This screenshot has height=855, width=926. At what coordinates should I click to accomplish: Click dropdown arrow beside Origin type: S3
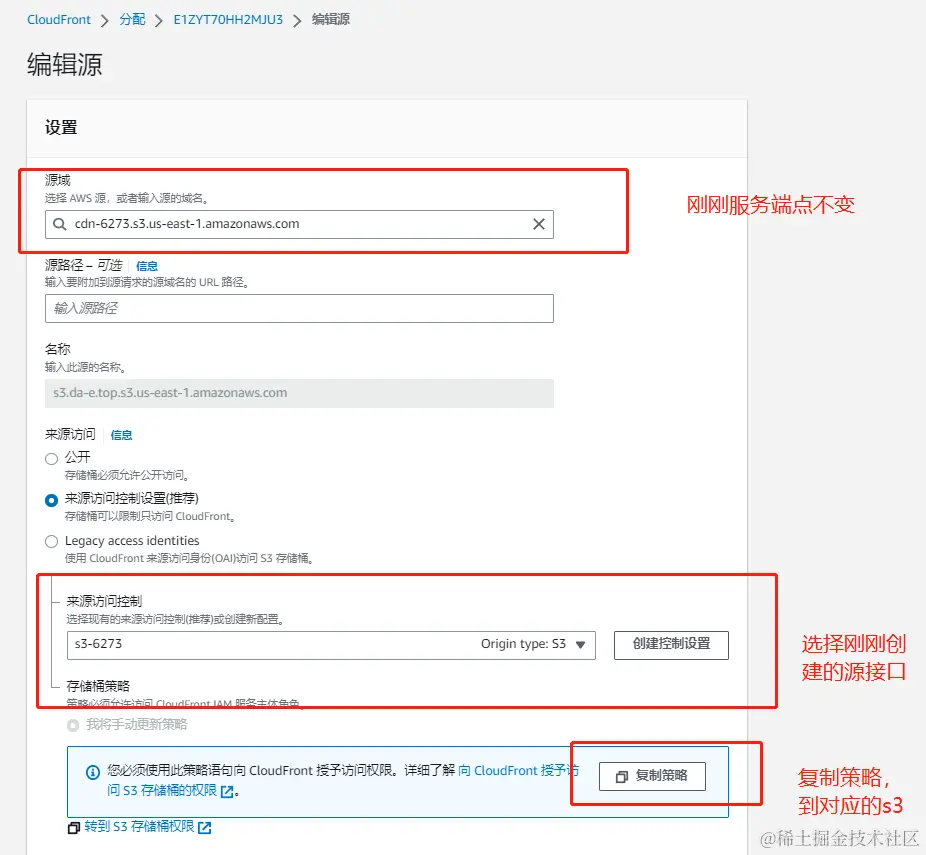[581, 645]
